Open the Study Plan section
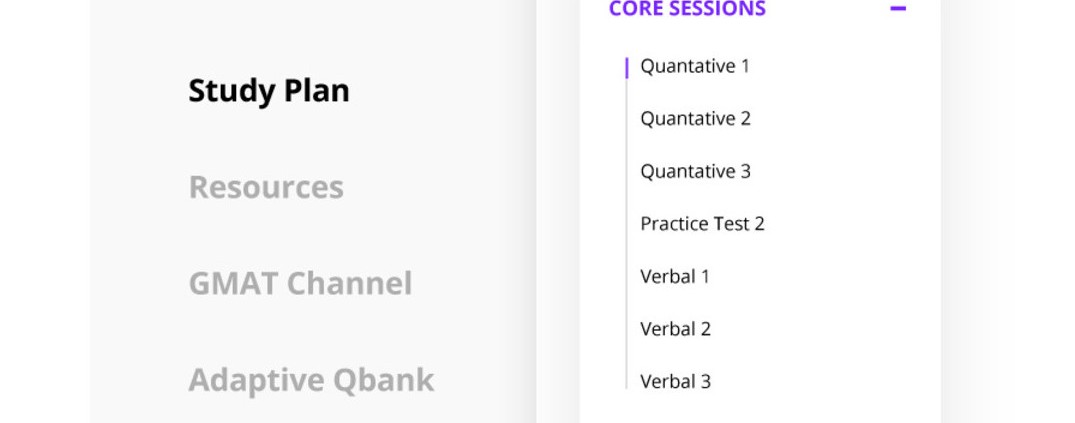Image resolution: width=1075 pixels, height=423 pixels. pyautogui.click(x=269, y=91)
